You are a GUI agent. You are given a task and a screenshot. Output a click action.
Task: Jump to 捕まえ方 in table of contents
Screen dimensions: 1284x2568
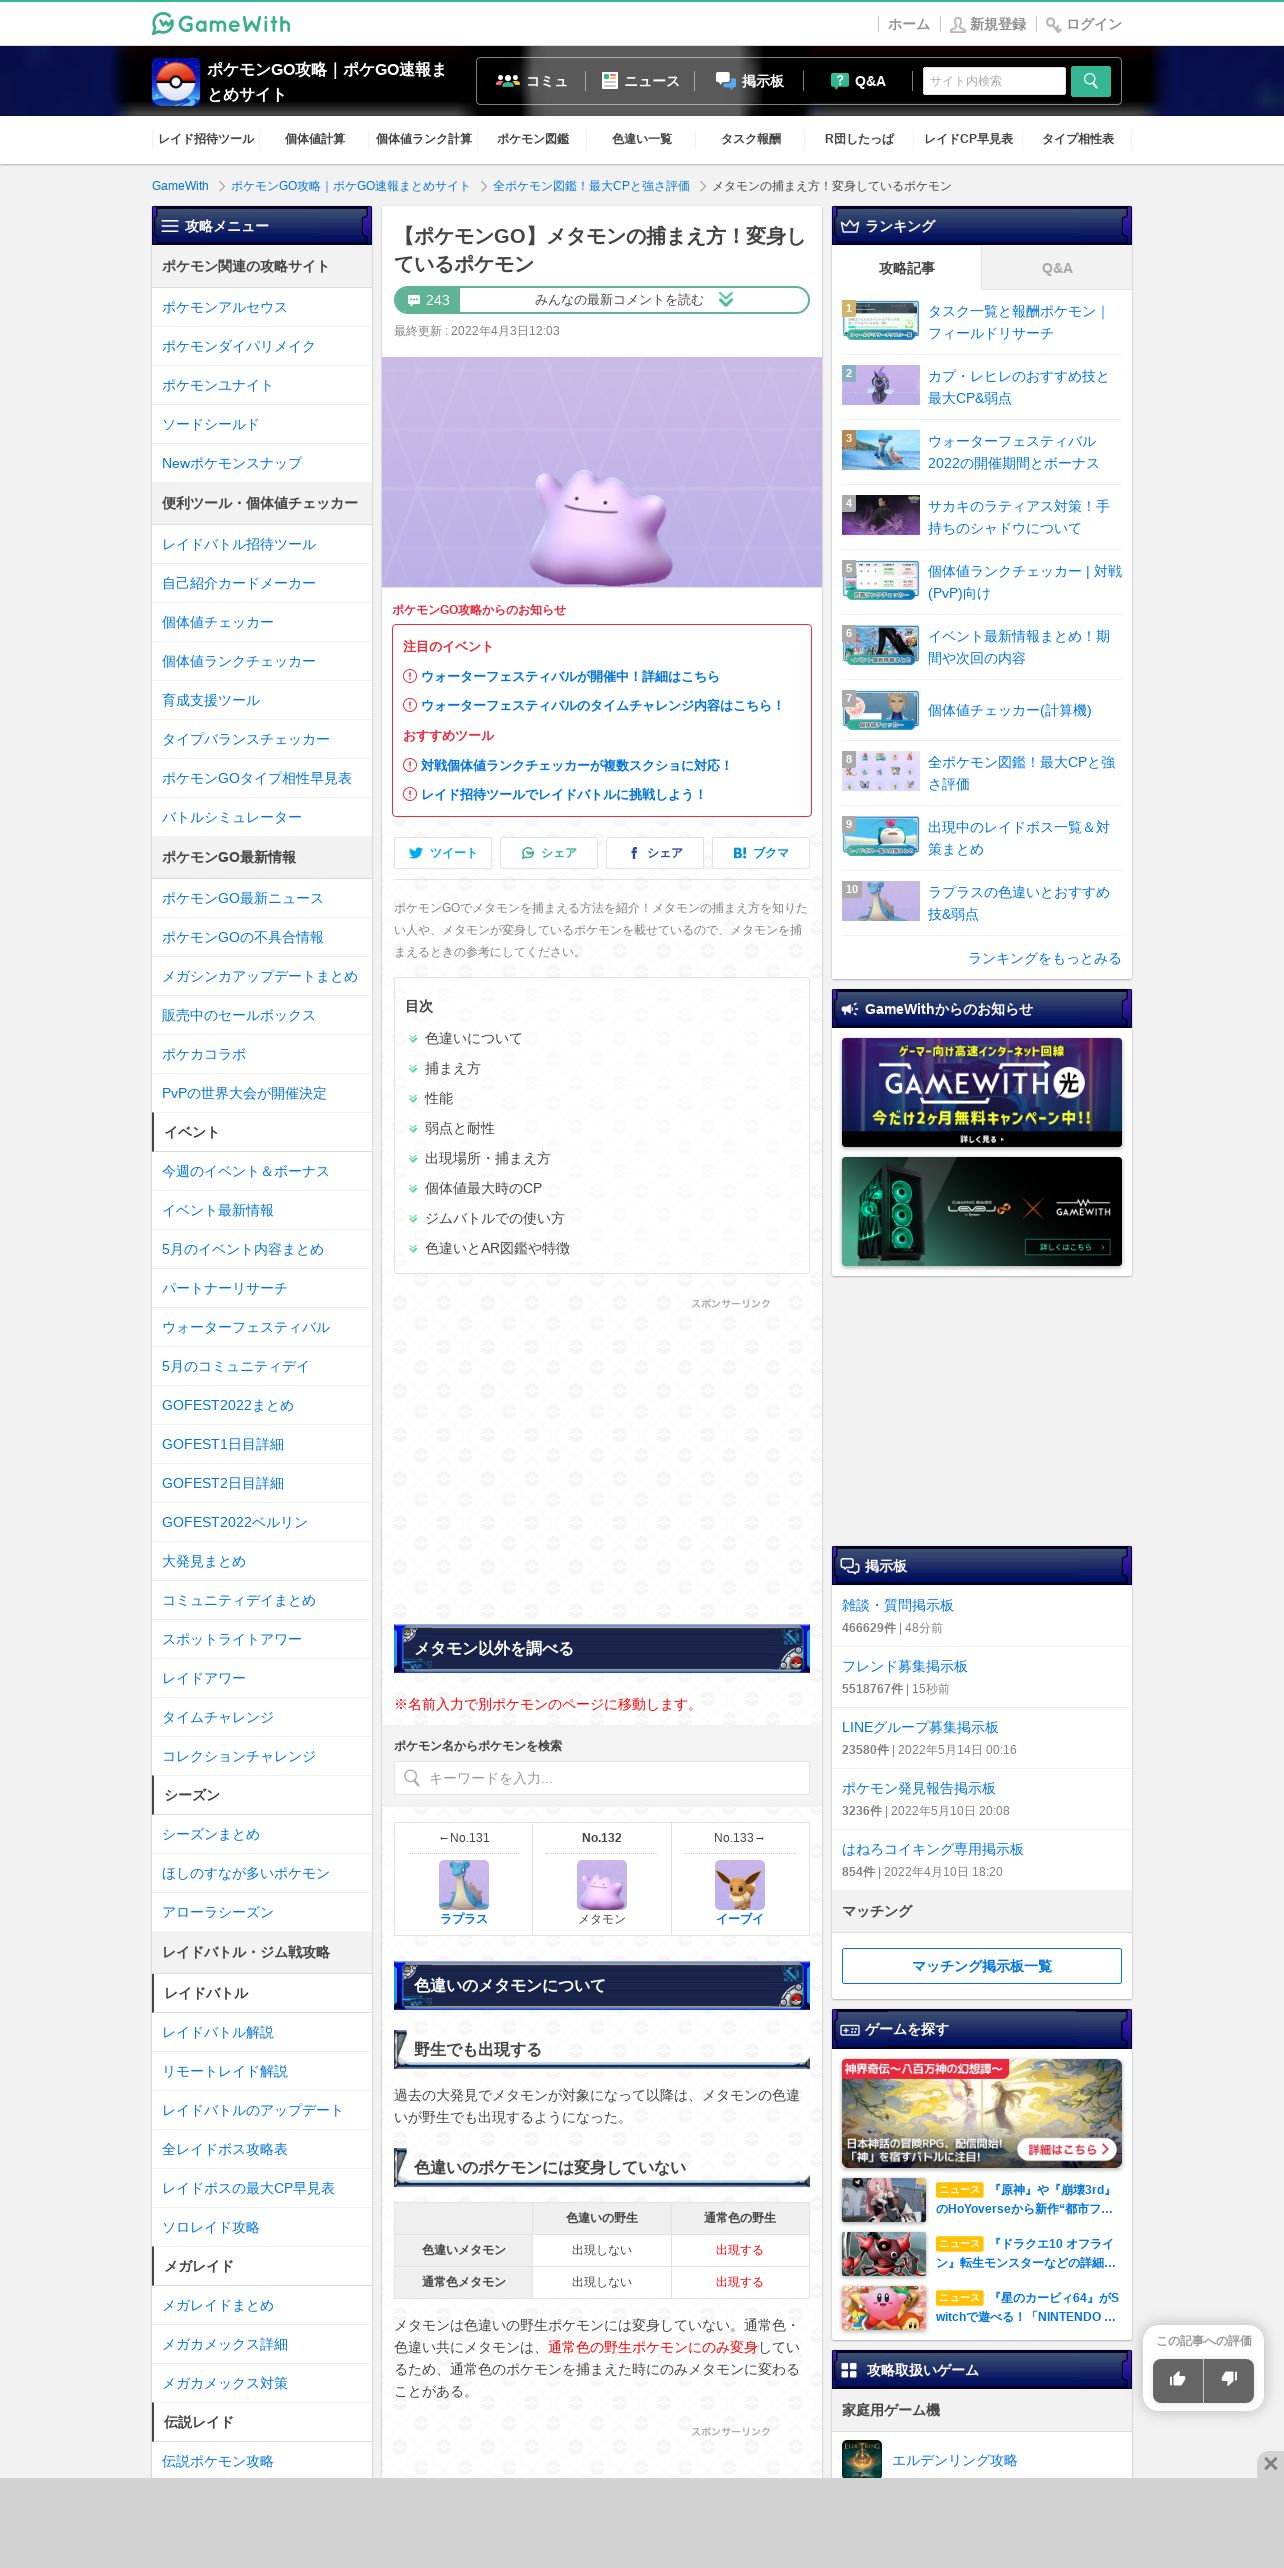[x=452, y=1069]
